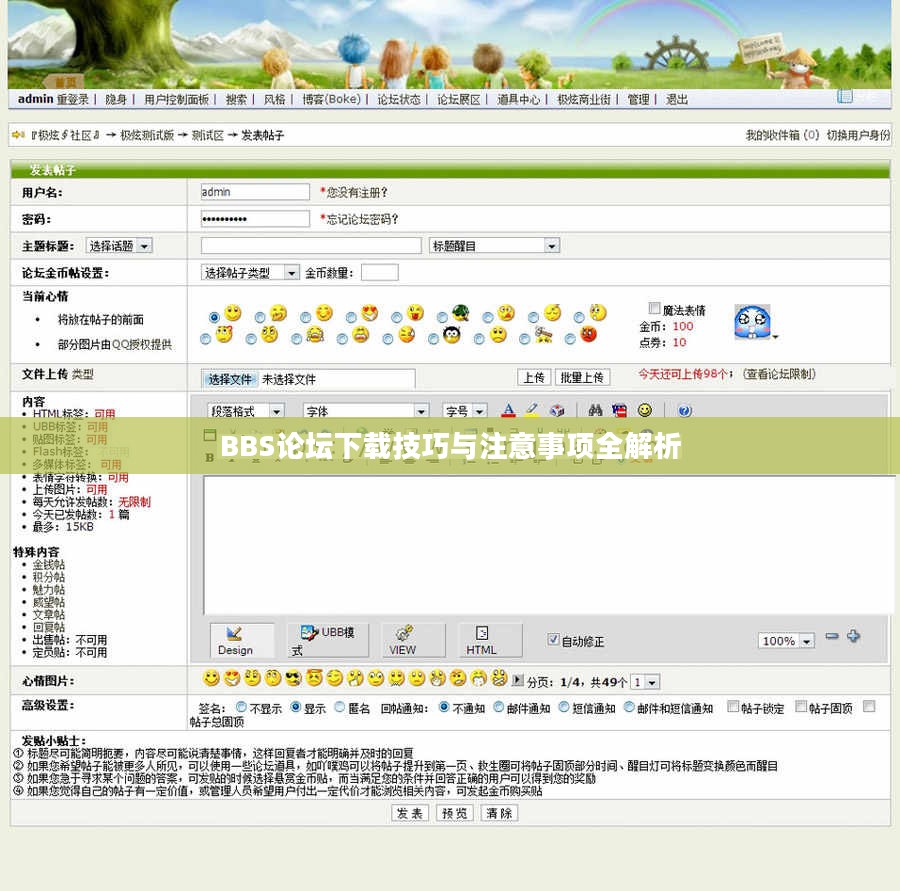This screenshot has height=891, width=900.
Task: Switch editor to HTML mode
Action: (x=490, y=640)
